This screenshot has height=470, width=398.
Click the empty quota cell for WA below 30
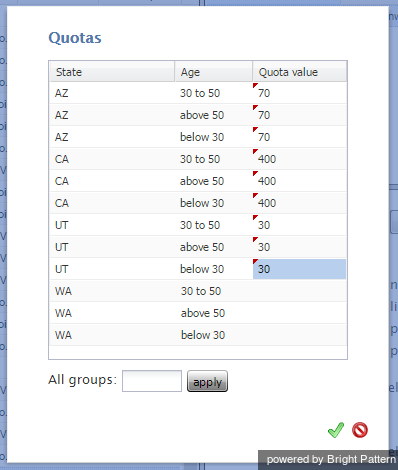pyautogui.click(x=300, y=335)
